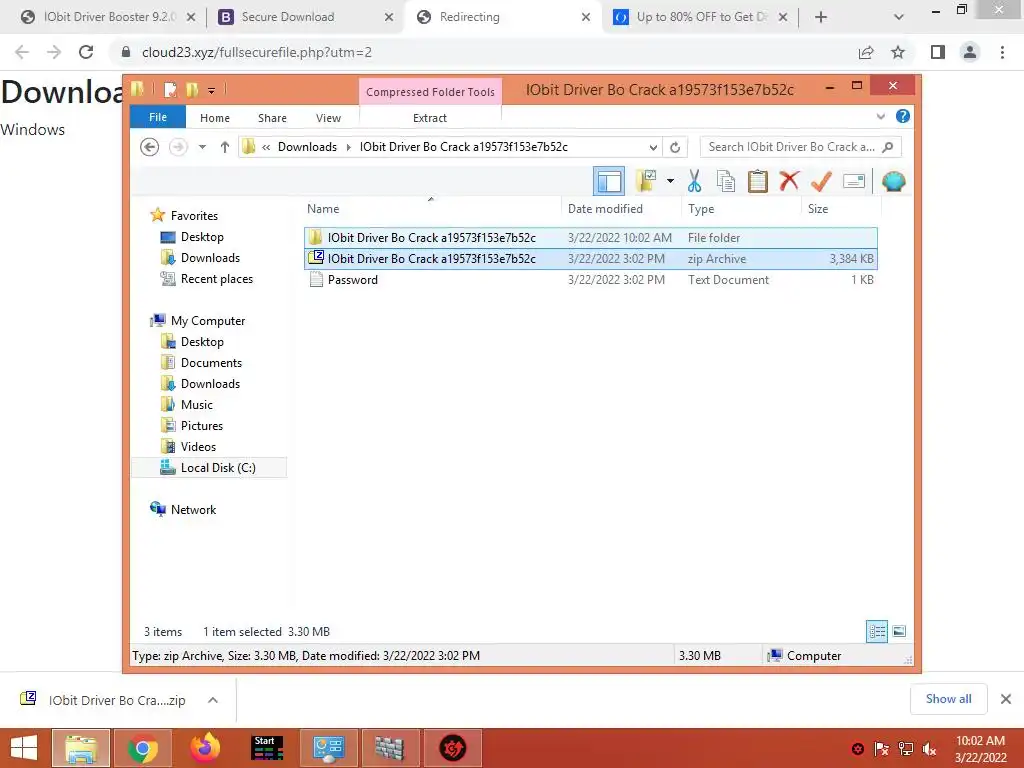Click Downloads in the address breadcrumb
This screenshot has height=768, width=1024.
307,147
